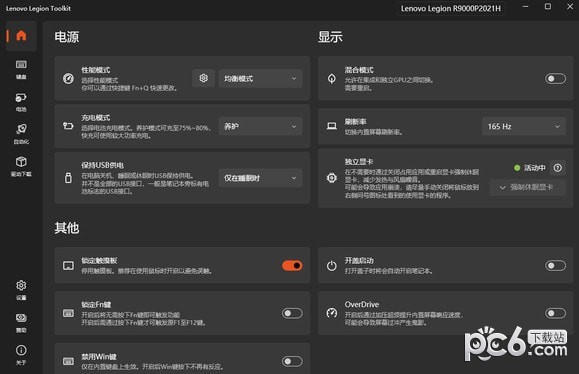Enable the OverDrive switch
This screenshot has height=374, width=579.
(555, 313)
